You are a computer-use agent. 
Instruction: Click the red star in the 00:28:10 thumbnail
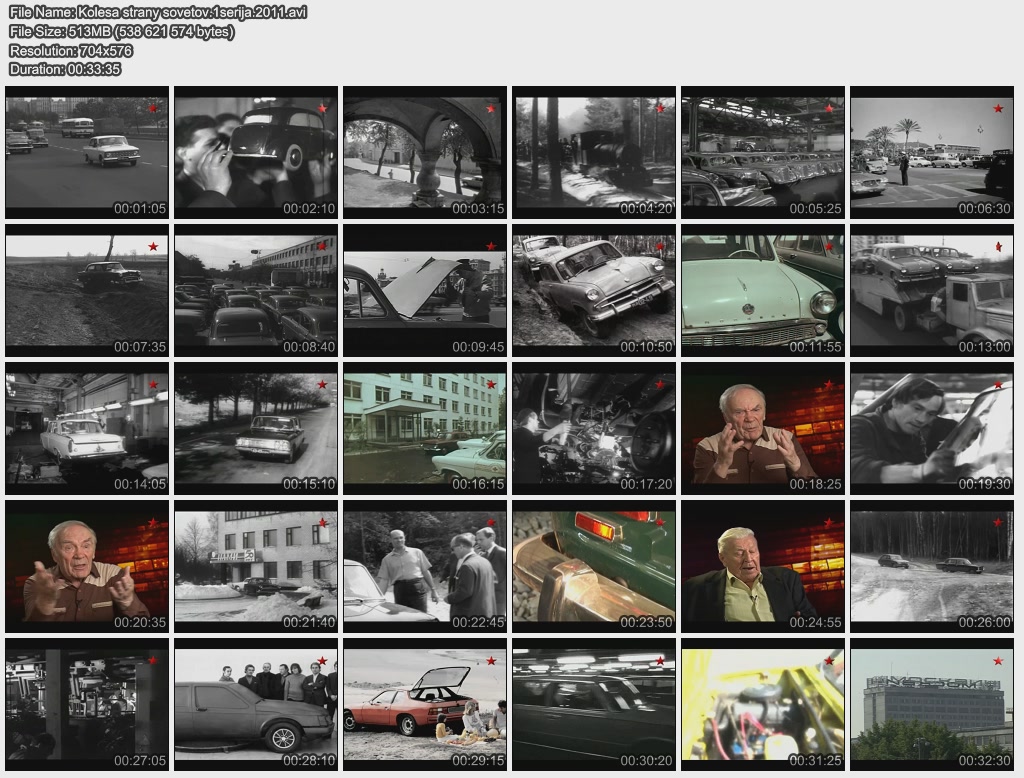coord(322,660)
